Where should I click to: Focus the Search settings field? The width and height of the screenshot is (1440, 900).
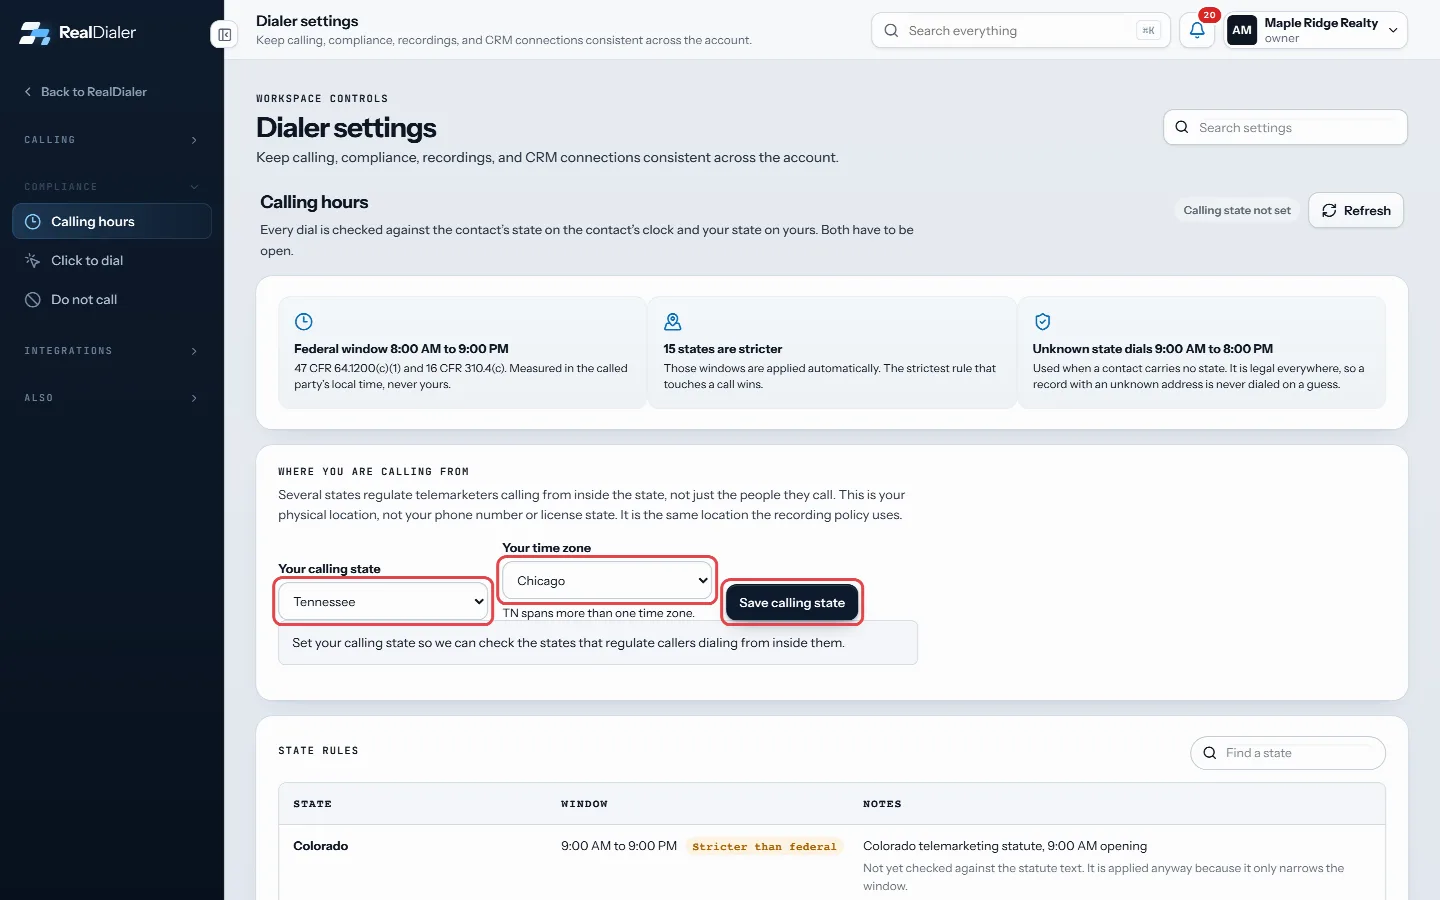click(x=1285, y=127)
